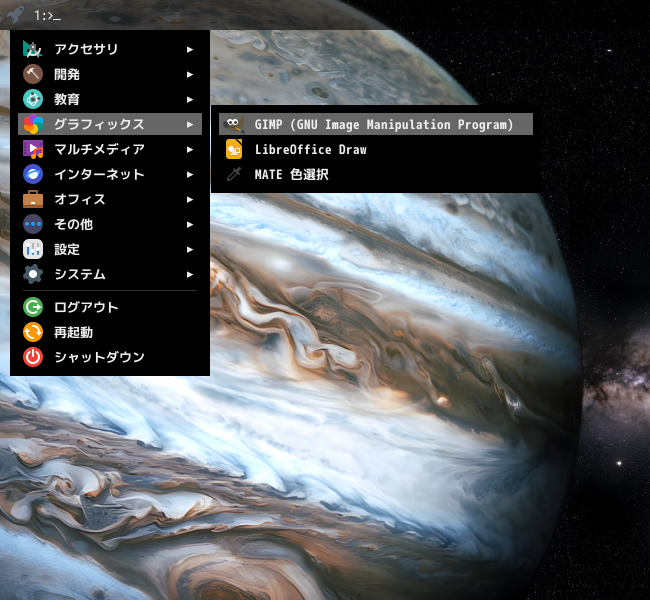The width and height of the screenshot is (650, 600).
Task: Click the MATE 色選択 eyedropper icon
Action: pyautogui.click(x=234, y=174)
